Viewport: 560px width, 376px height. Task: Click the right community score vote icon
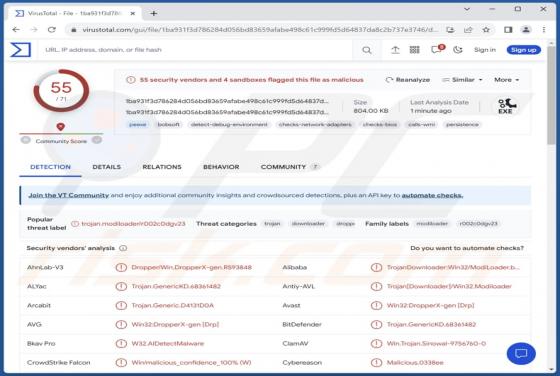[x=97, y=140]
